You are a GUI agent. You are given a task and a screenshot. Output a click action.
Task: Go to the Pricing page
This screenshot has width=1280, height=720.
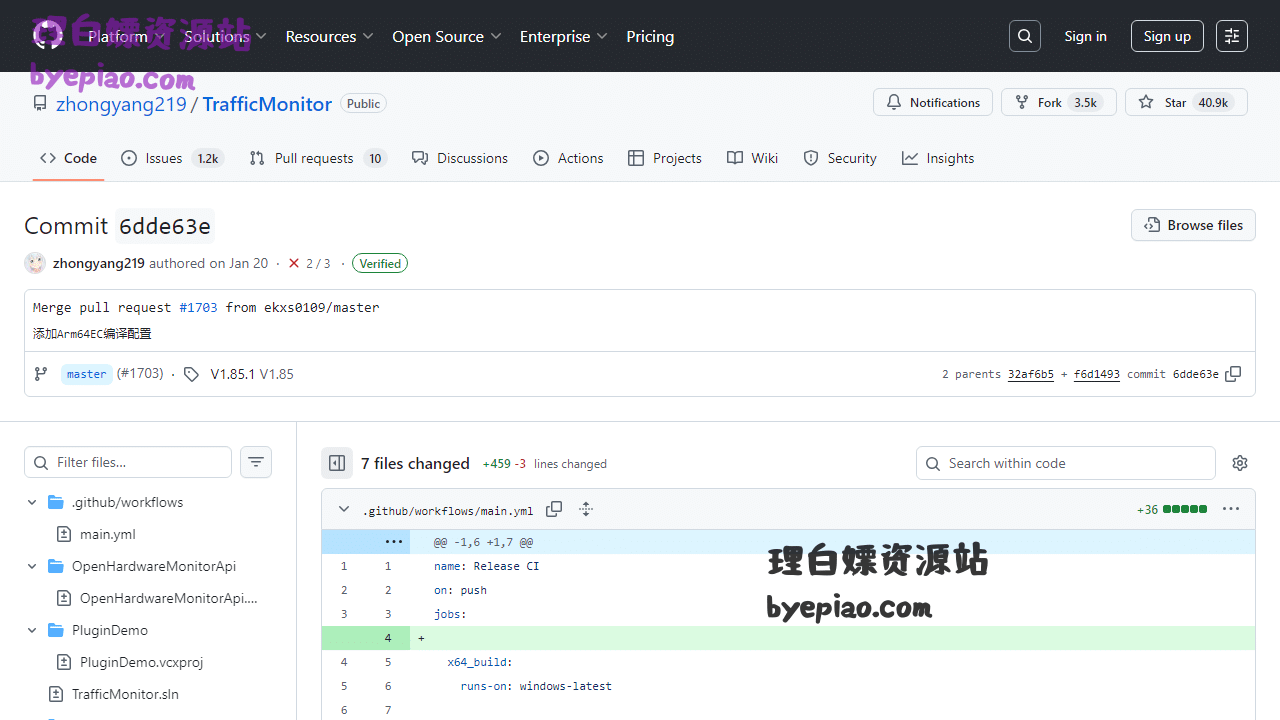pos(650,36)
